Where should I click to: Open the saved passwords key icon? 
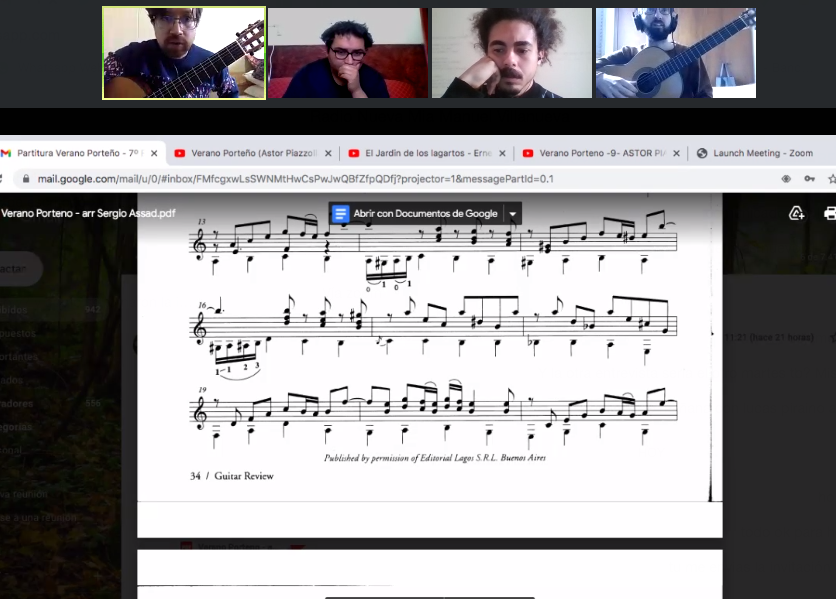pos(809,179)
